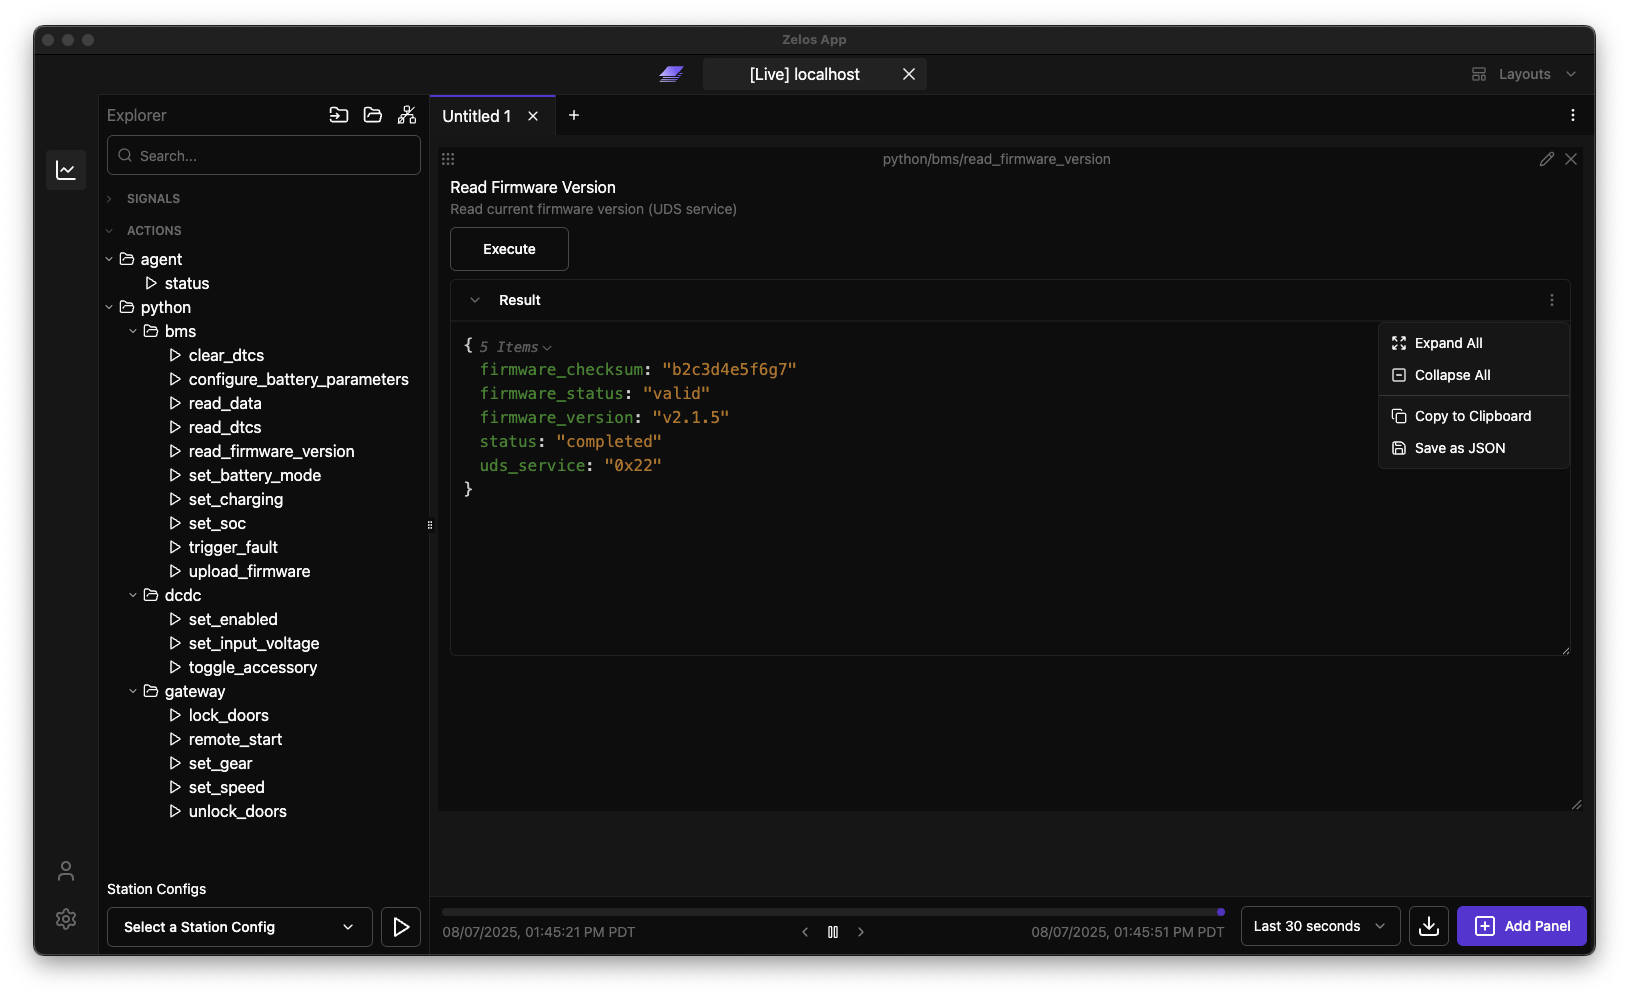Collapse the ACTIONS section
This screenshot has width=1629, height=997.
click(x=109, y=231)
